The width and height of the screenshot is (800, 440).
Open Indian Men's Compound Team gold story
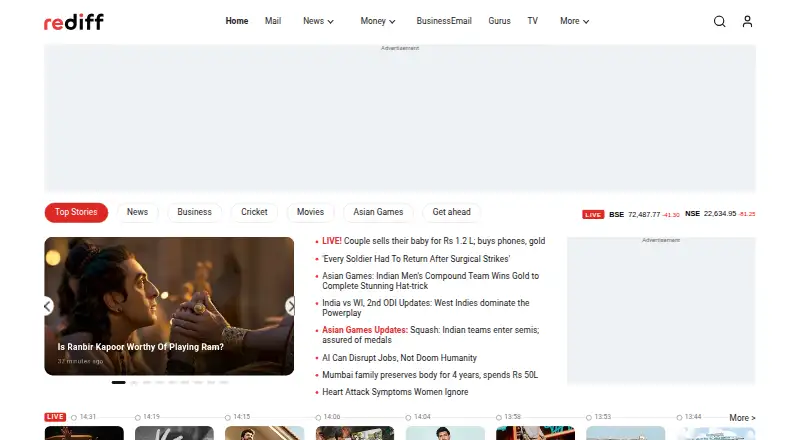(x=431, y=281)
